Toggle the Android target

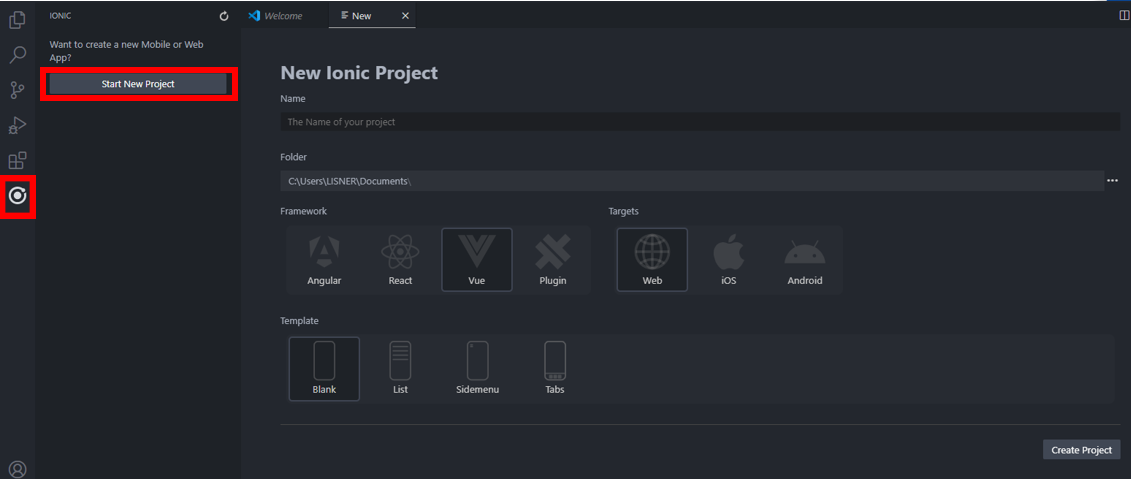(805, 260)
